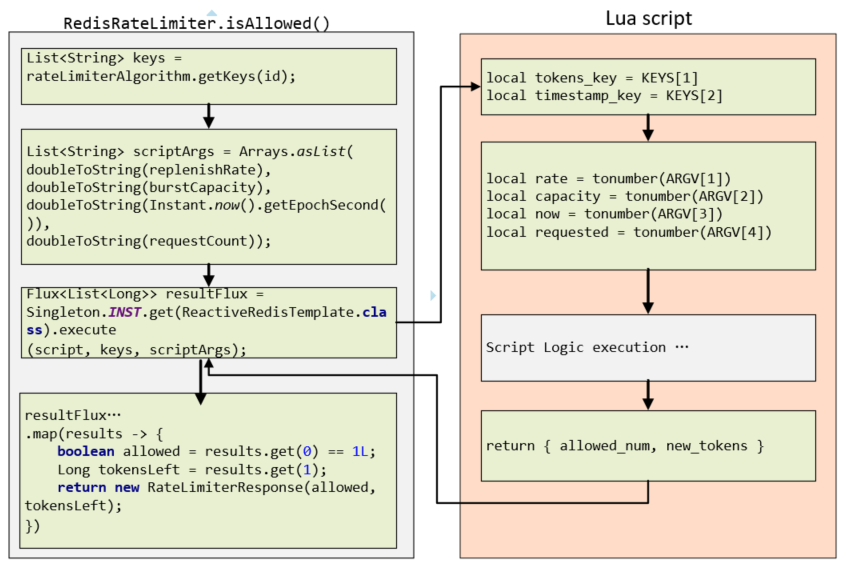
Task: Click the return arrowhead under the execute box
Action: [210, 367]
